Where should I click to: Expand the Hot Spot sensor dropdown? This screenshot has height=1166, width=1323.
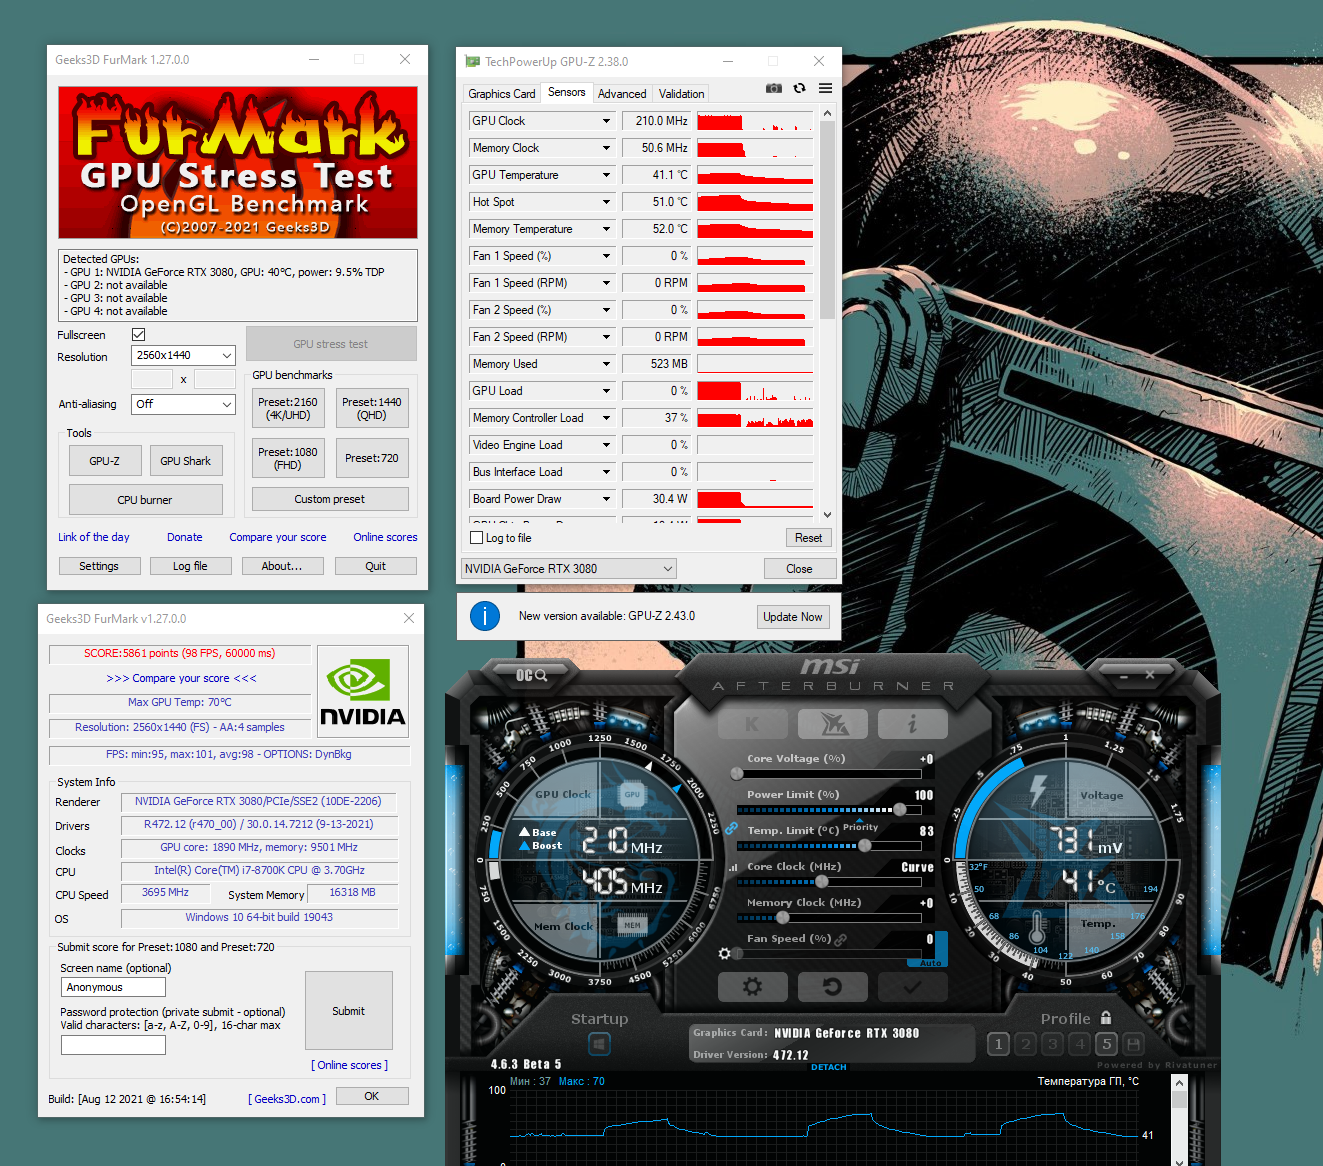pos(606,202)
